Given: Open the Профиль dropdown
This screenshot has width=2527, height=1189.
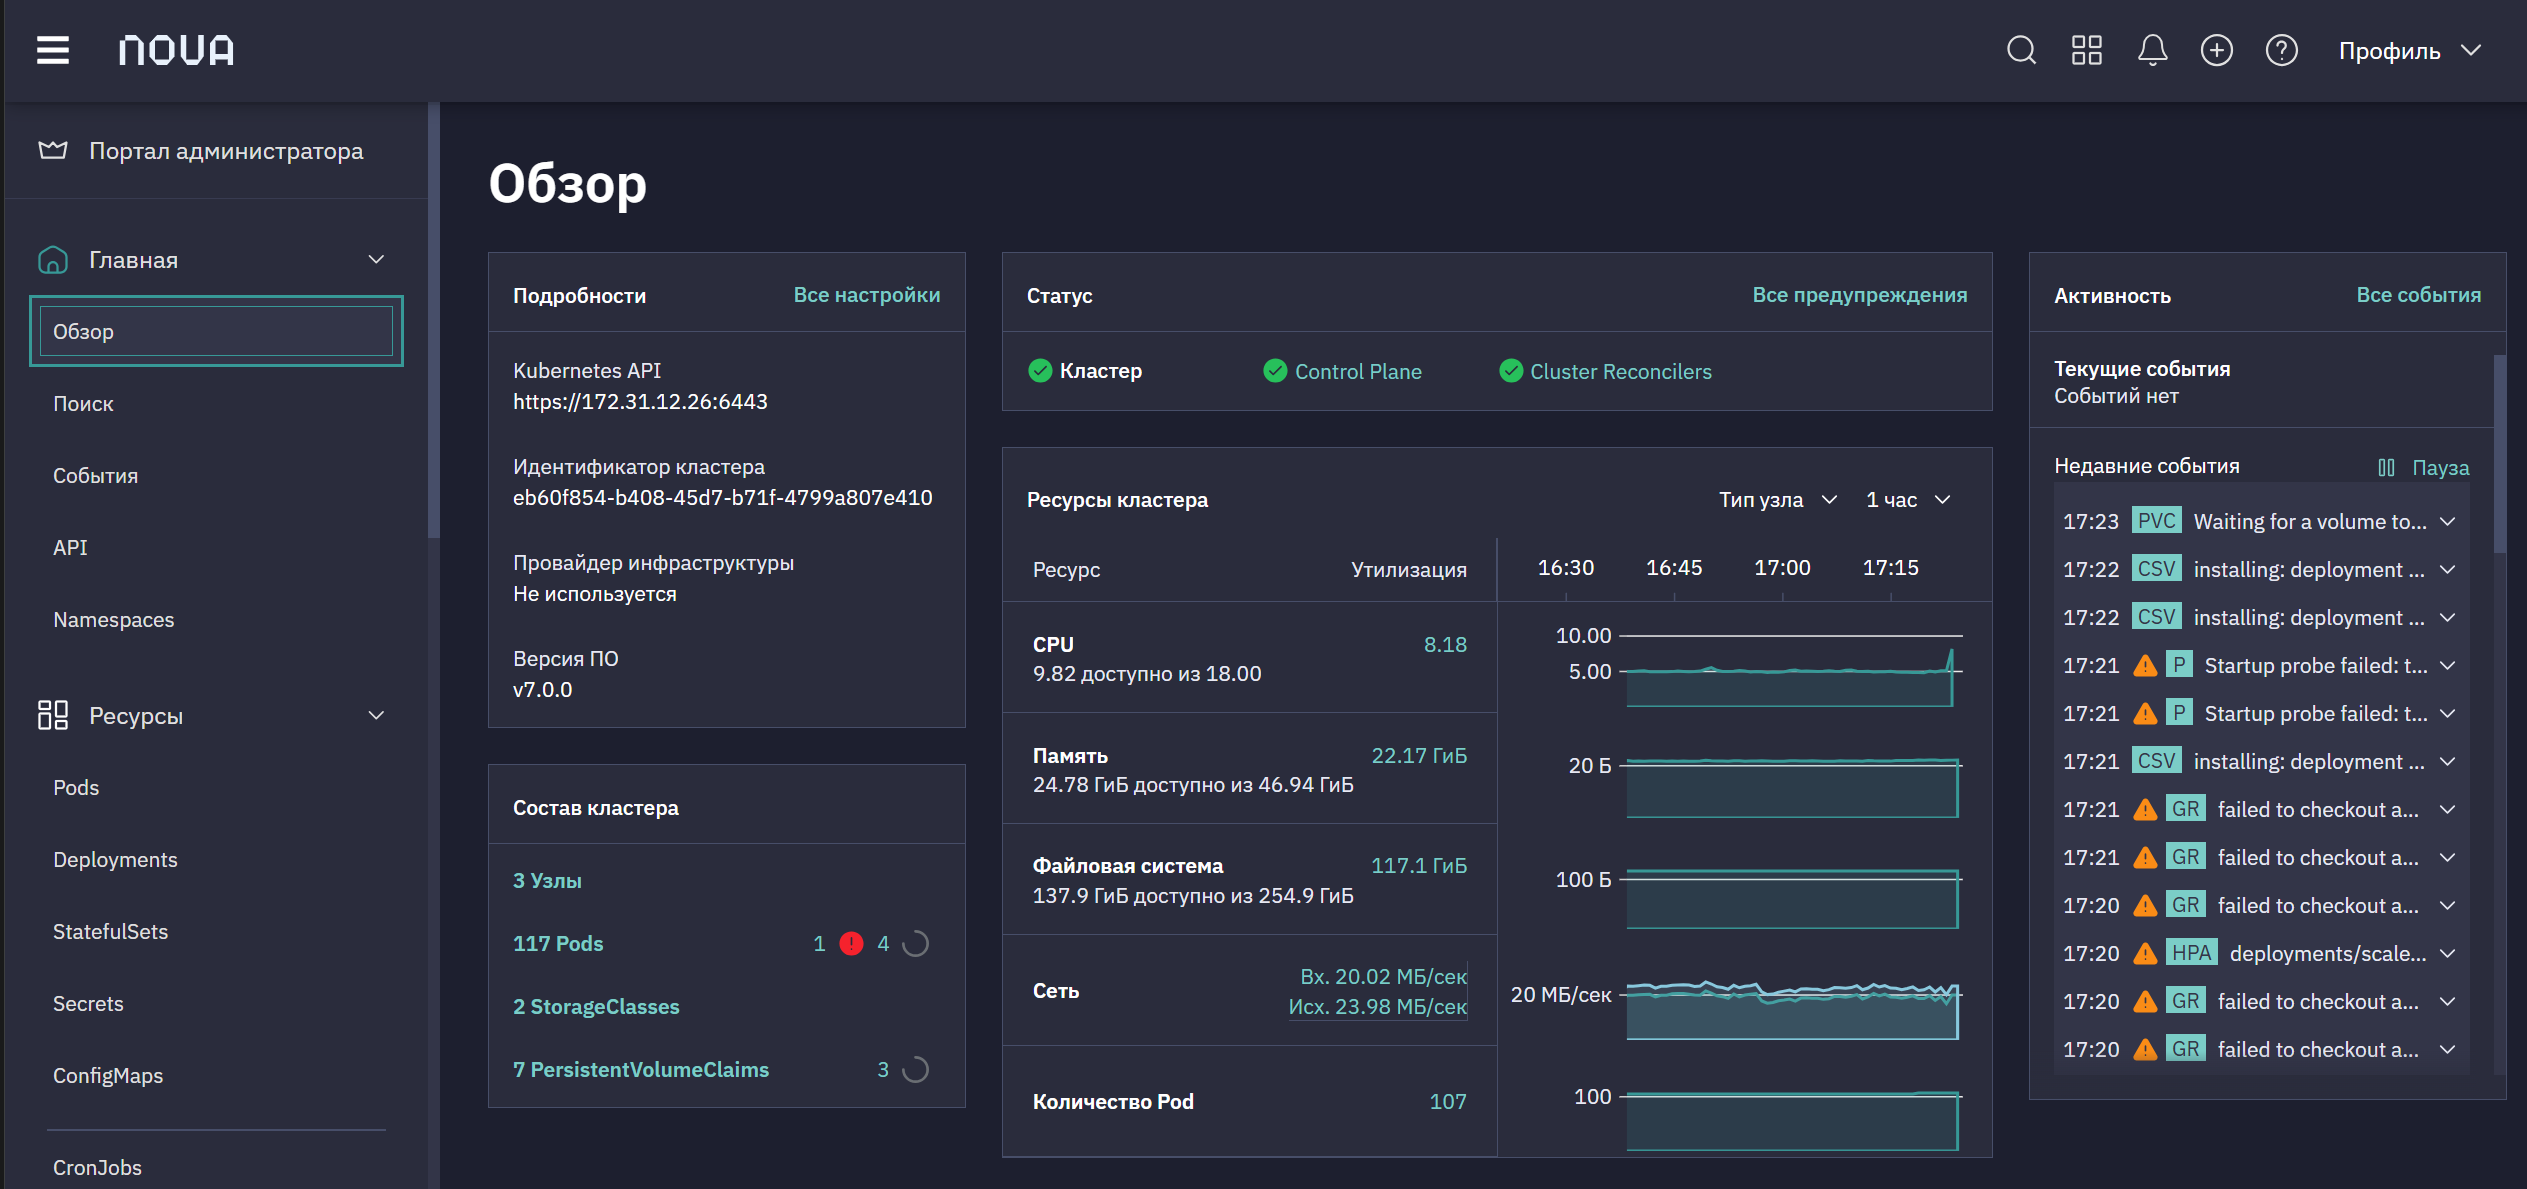Looking at the screenshot, I should 2409,51.
